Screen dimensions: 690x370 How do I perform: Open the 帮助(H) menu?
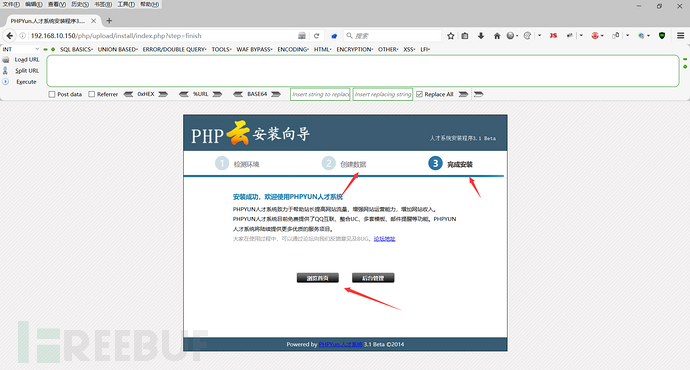tap(150, 4)
